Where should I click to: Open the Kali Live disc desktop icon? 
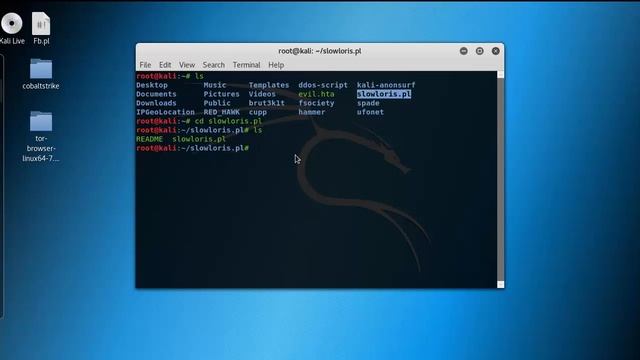(11, 23)
